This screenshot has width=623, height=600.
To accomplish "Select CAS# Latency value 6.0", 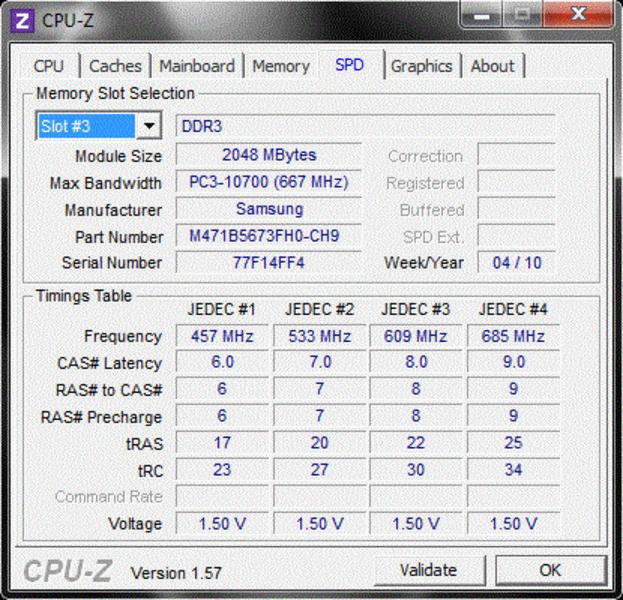I will point(222,362).
